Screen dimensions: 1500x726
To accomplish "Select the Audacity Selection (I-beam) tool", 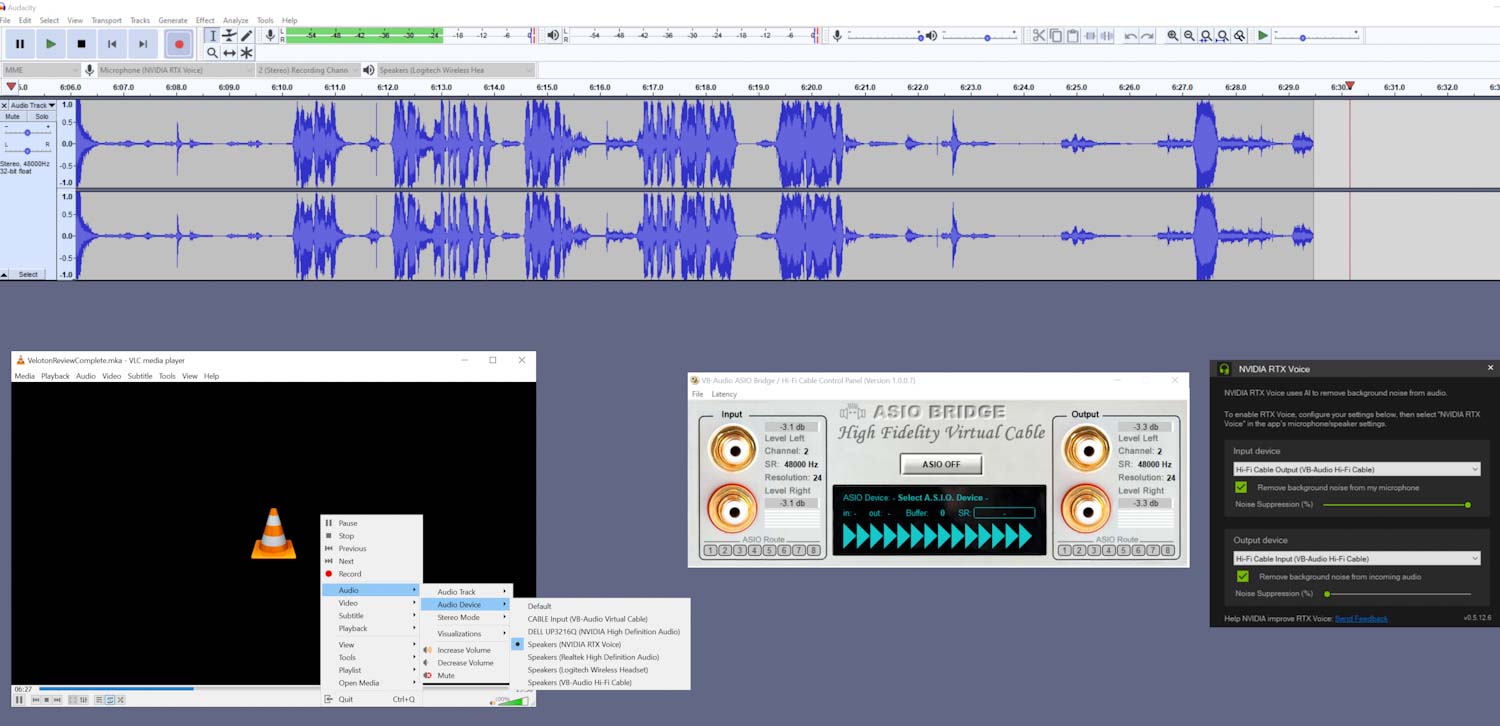I will [212, 36].
